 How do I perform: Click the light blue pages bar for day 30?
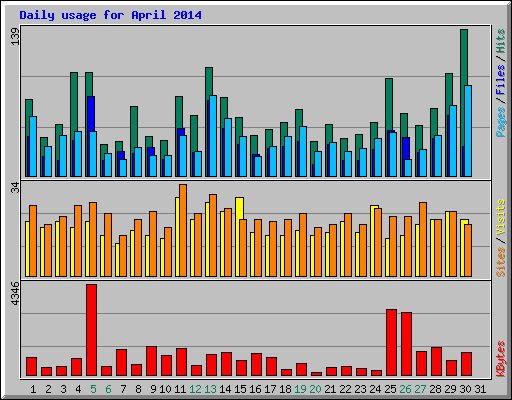pyautogui.click(x=468, y=131)
